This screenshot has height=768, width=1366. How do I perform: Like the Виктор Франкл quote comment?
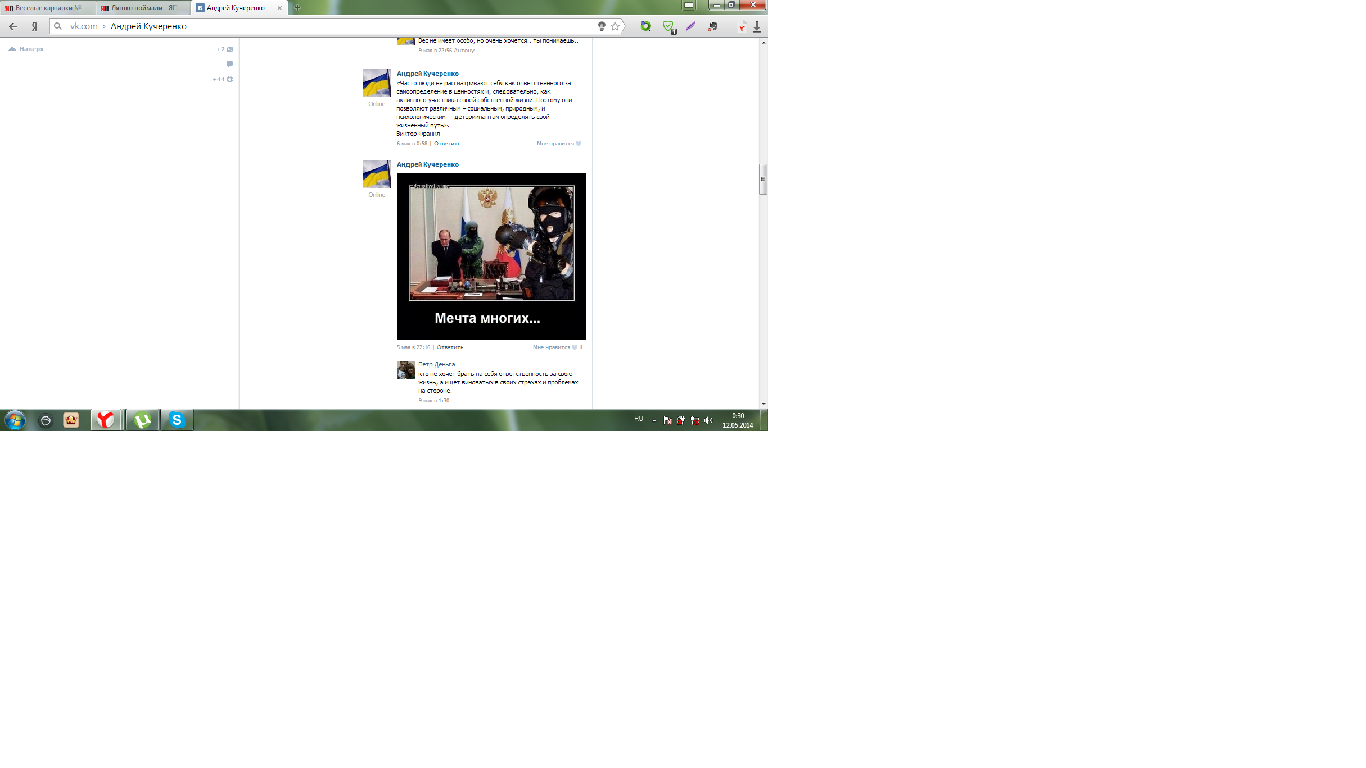(x=559, y=143)
